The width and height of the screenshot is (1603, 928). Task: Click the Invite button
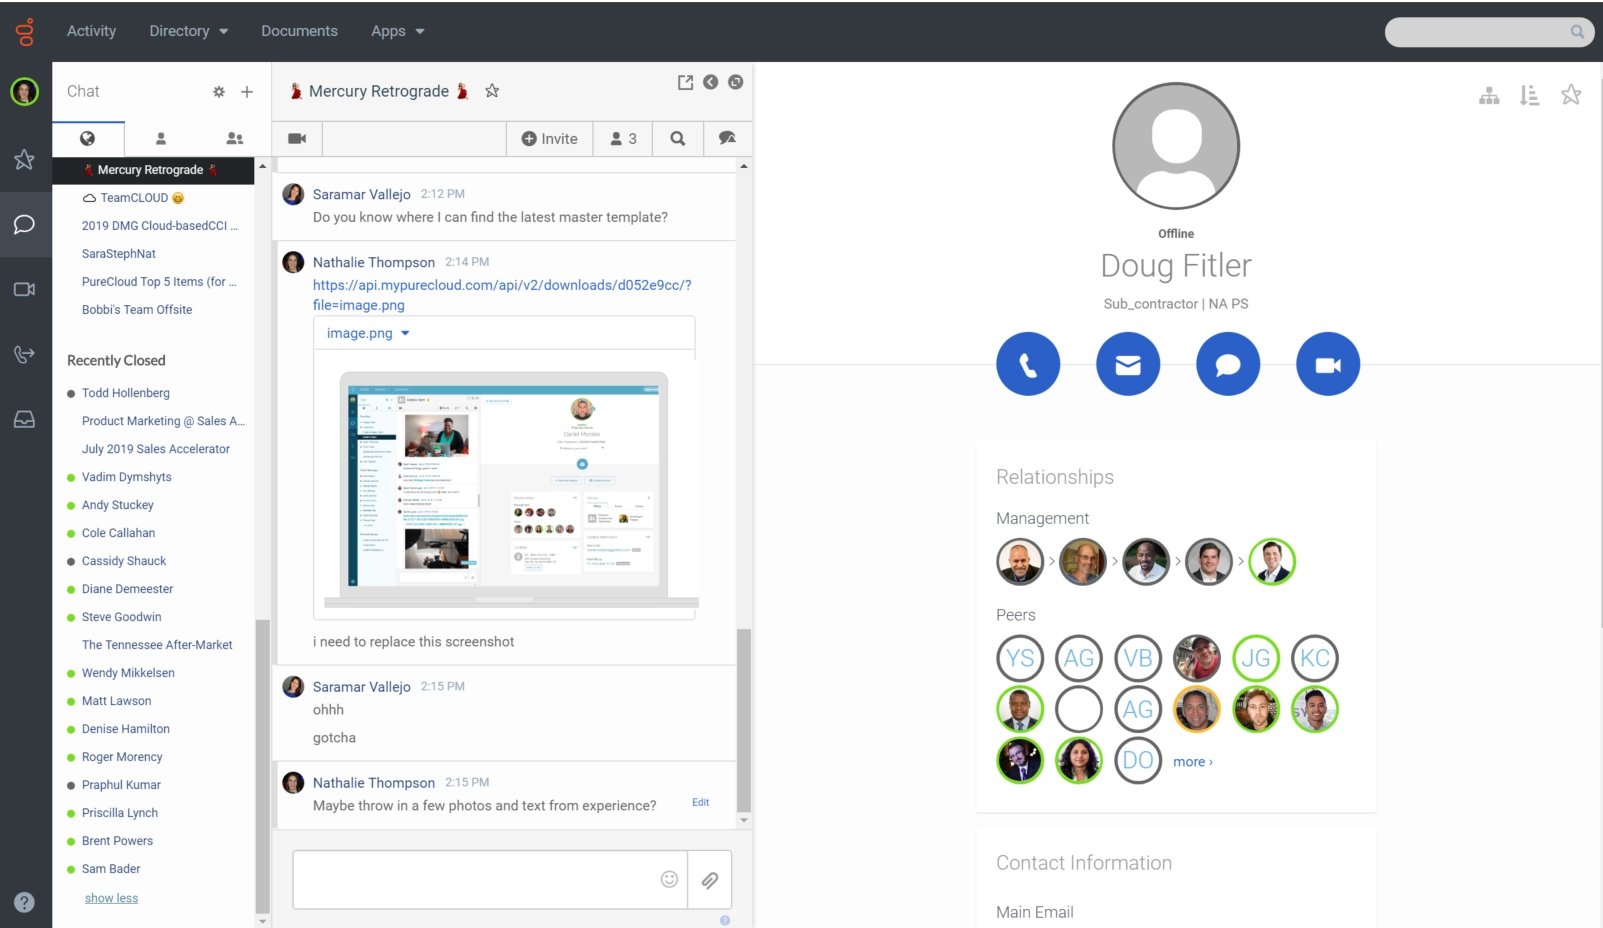click(549, 139)
